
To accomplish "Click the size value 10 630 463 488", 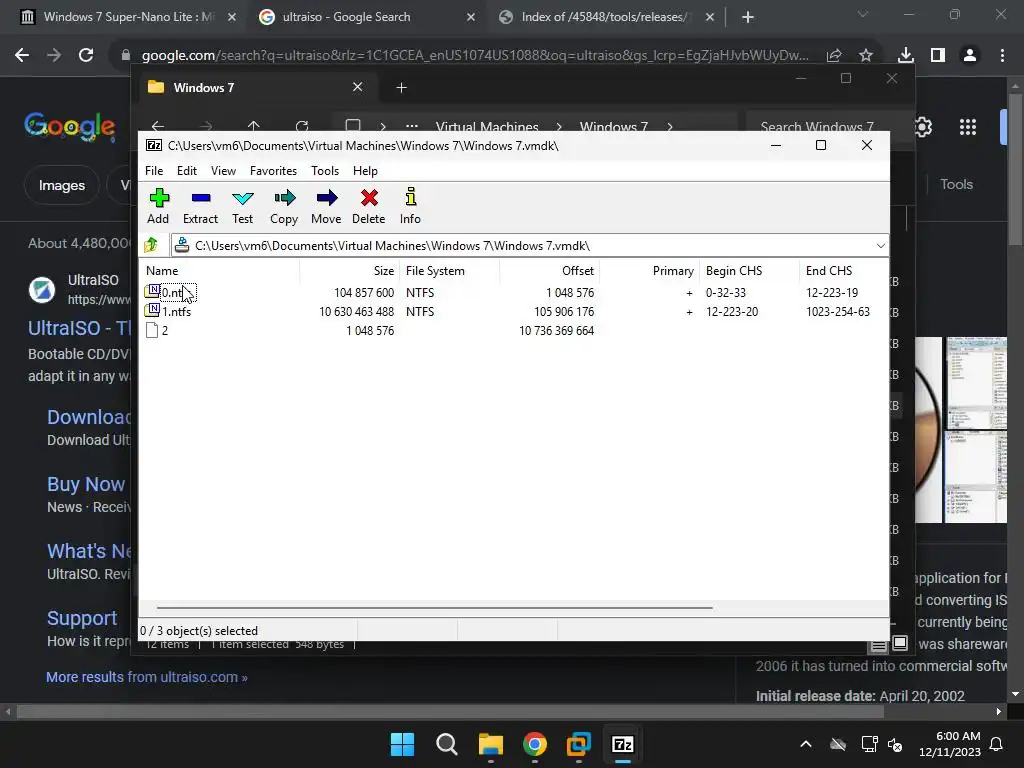I will [x=357, y=312].
